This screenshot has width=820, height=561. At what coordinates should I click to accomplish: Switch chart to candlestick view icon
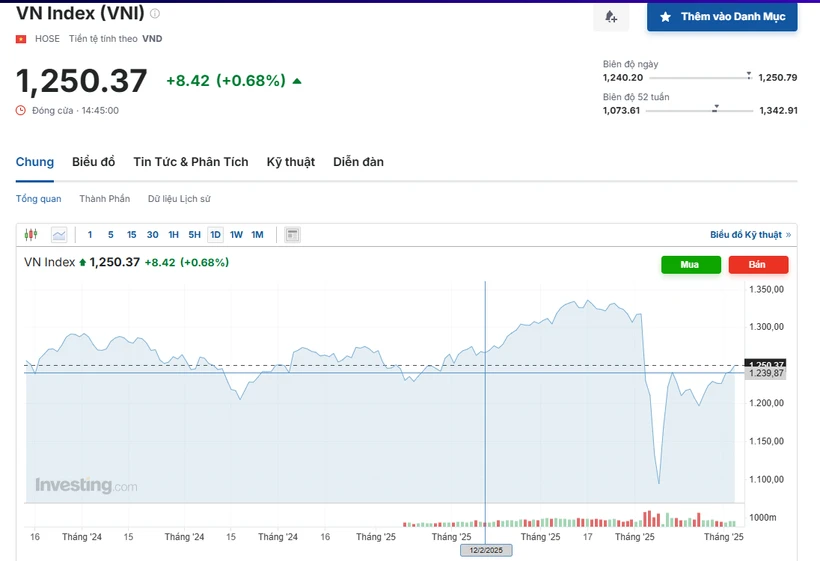point(31,235)
